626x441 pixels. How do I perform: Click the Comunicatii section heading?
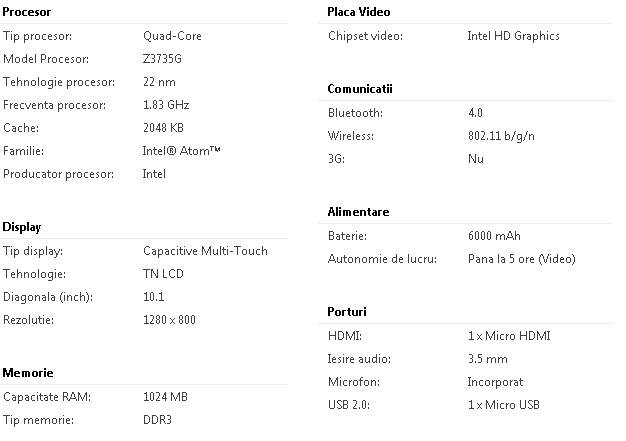tap(359, 89)
